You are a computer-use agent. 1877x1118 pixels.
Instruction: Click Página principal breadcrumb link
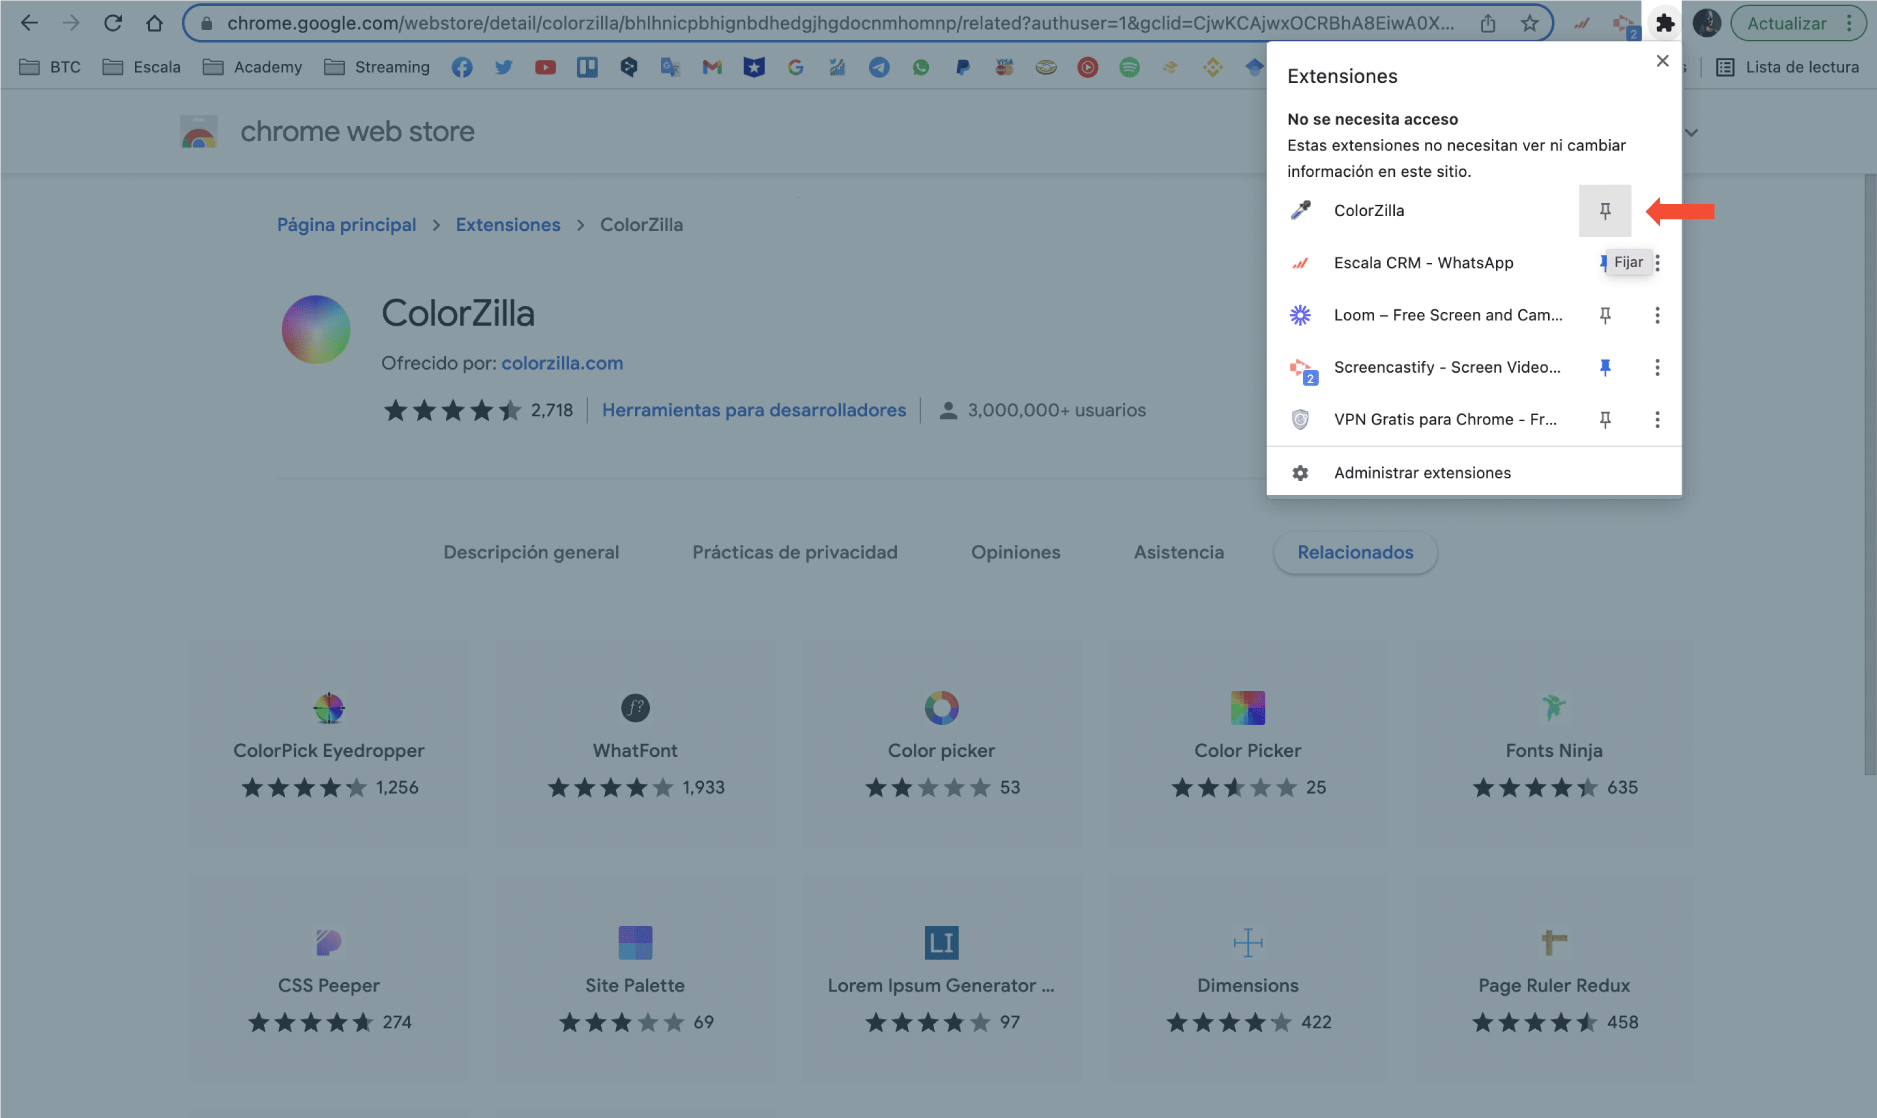coord(346,225)
